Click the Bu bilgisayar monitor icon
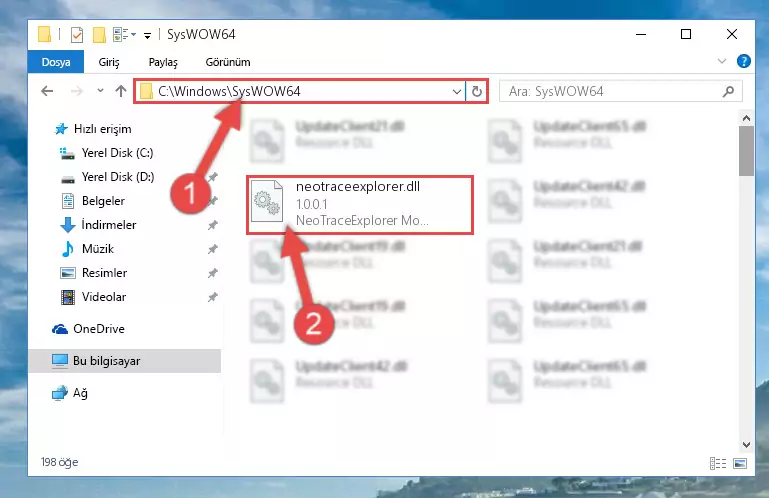769x498 pixels. coord(60,361)
